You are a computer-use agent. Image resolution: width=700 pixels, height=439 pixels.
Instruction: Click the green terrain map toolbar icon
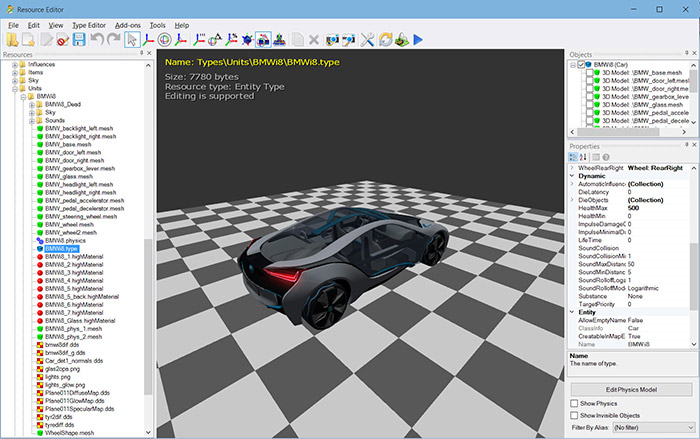(x=402, y=40)
